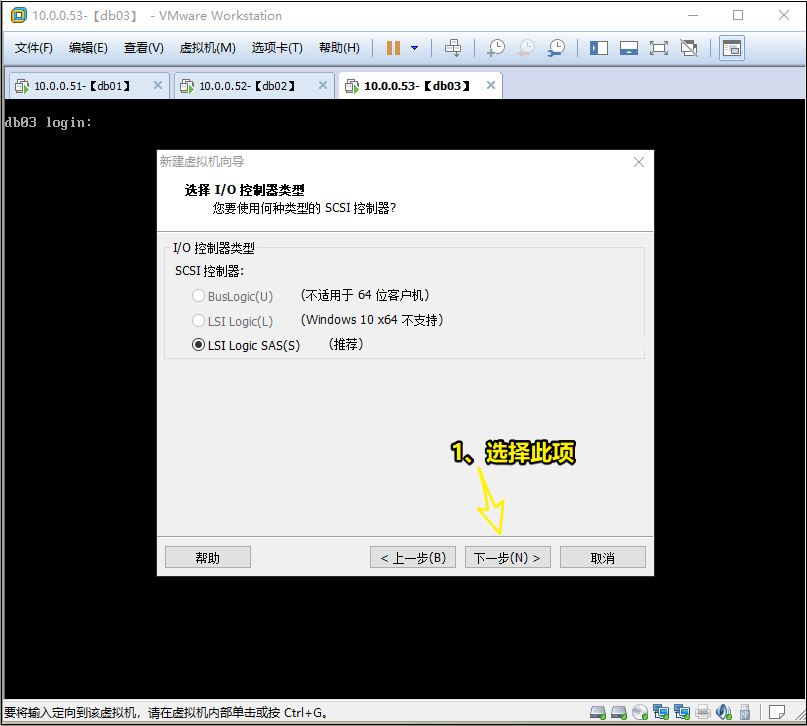Proceed with 下一步(N) button
This screenshot has height=726, width=807.
coord(507,557)
